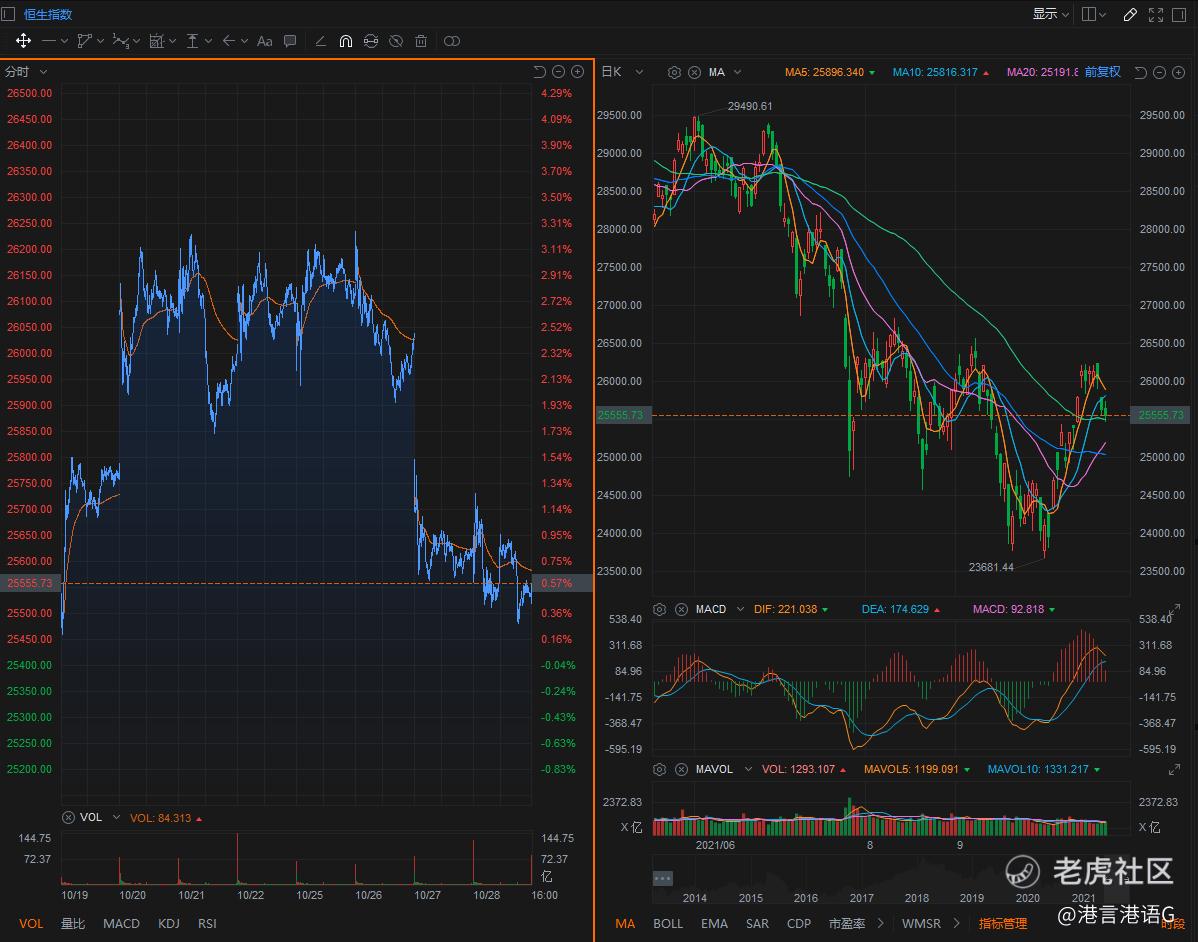Image resolution: width=1198 pixels, height=942 pixels.
Task: Activate the magnet snap tool
Action: 346,41
